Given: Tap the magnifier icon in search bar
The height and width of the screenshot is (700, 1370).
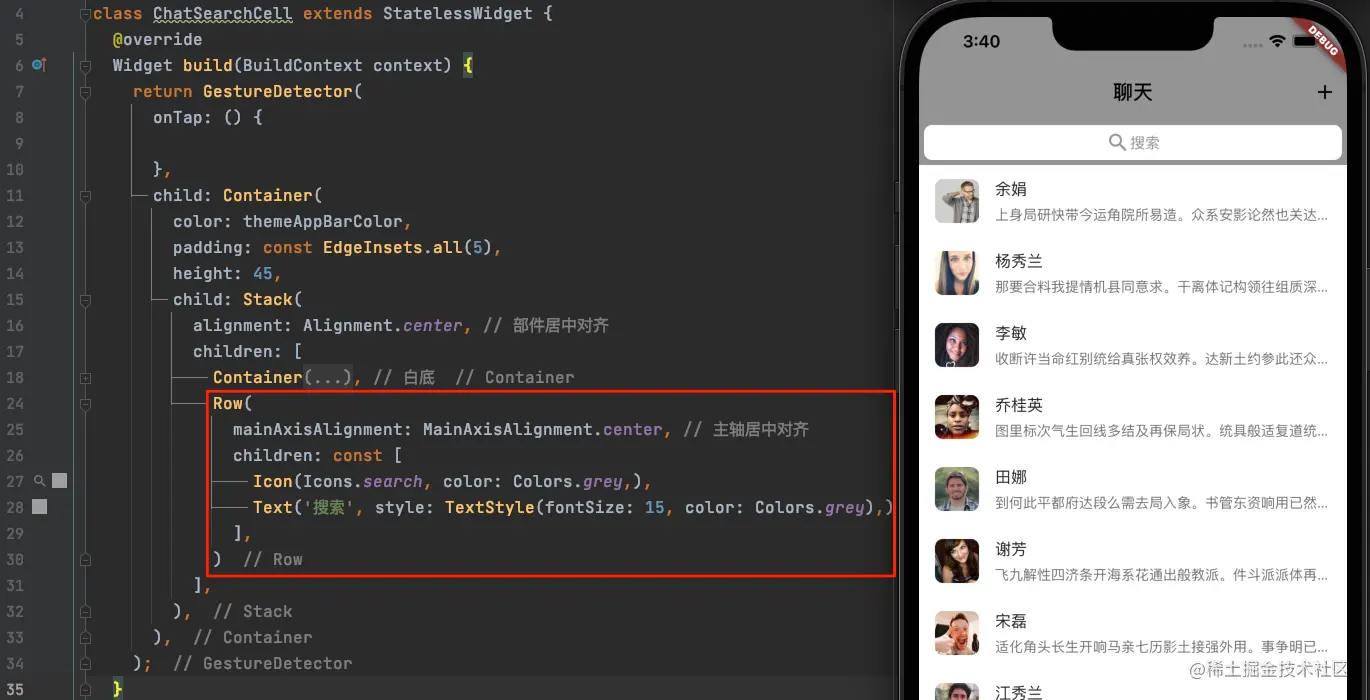Looking at the screenshot, I should click(1118, 142).
